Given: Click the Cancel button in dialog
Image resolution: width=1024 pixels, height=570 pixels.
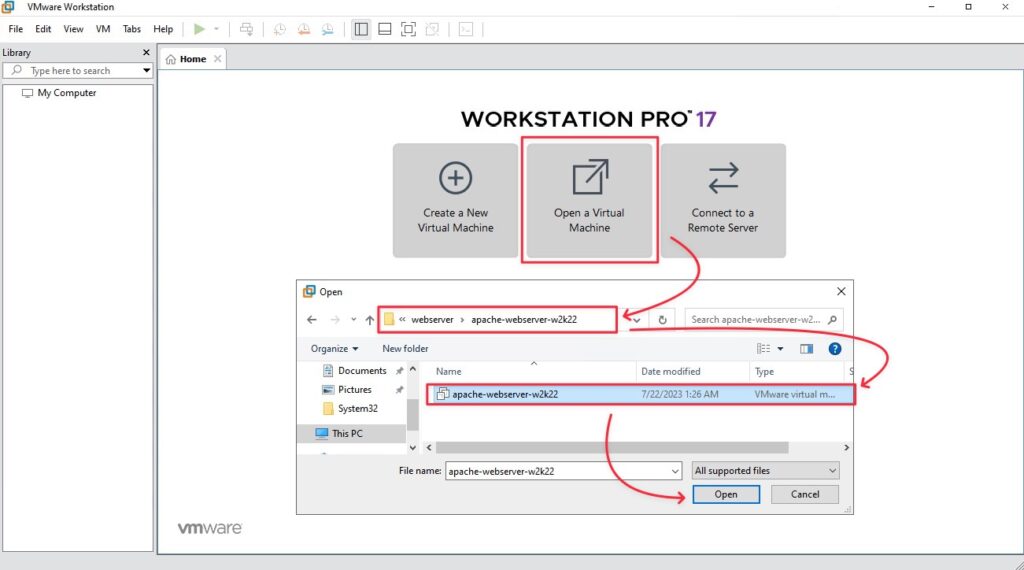Looking at the screenshot, I should pyautogui.click(x=805, y=494).
